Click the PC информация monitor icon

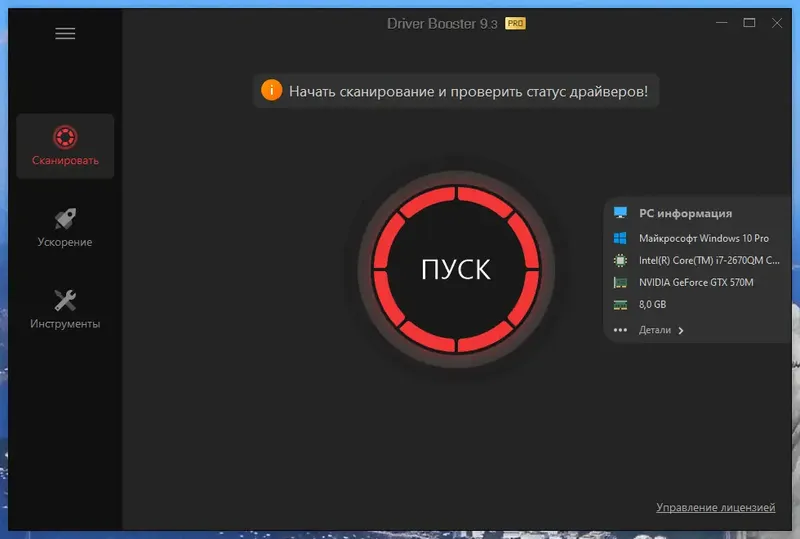620,213
